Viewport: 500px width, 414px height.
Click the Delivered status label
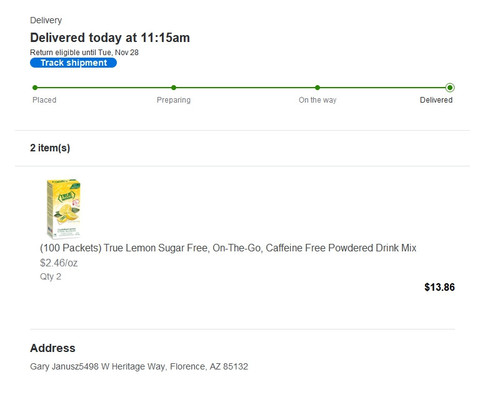coord(436,100)
